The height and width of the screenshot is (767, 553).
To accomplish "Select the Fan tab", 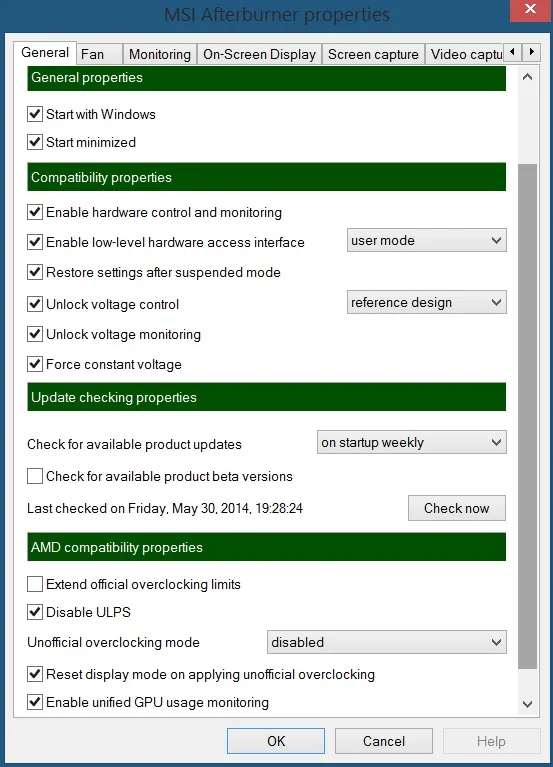I will [x=99, y=54].
